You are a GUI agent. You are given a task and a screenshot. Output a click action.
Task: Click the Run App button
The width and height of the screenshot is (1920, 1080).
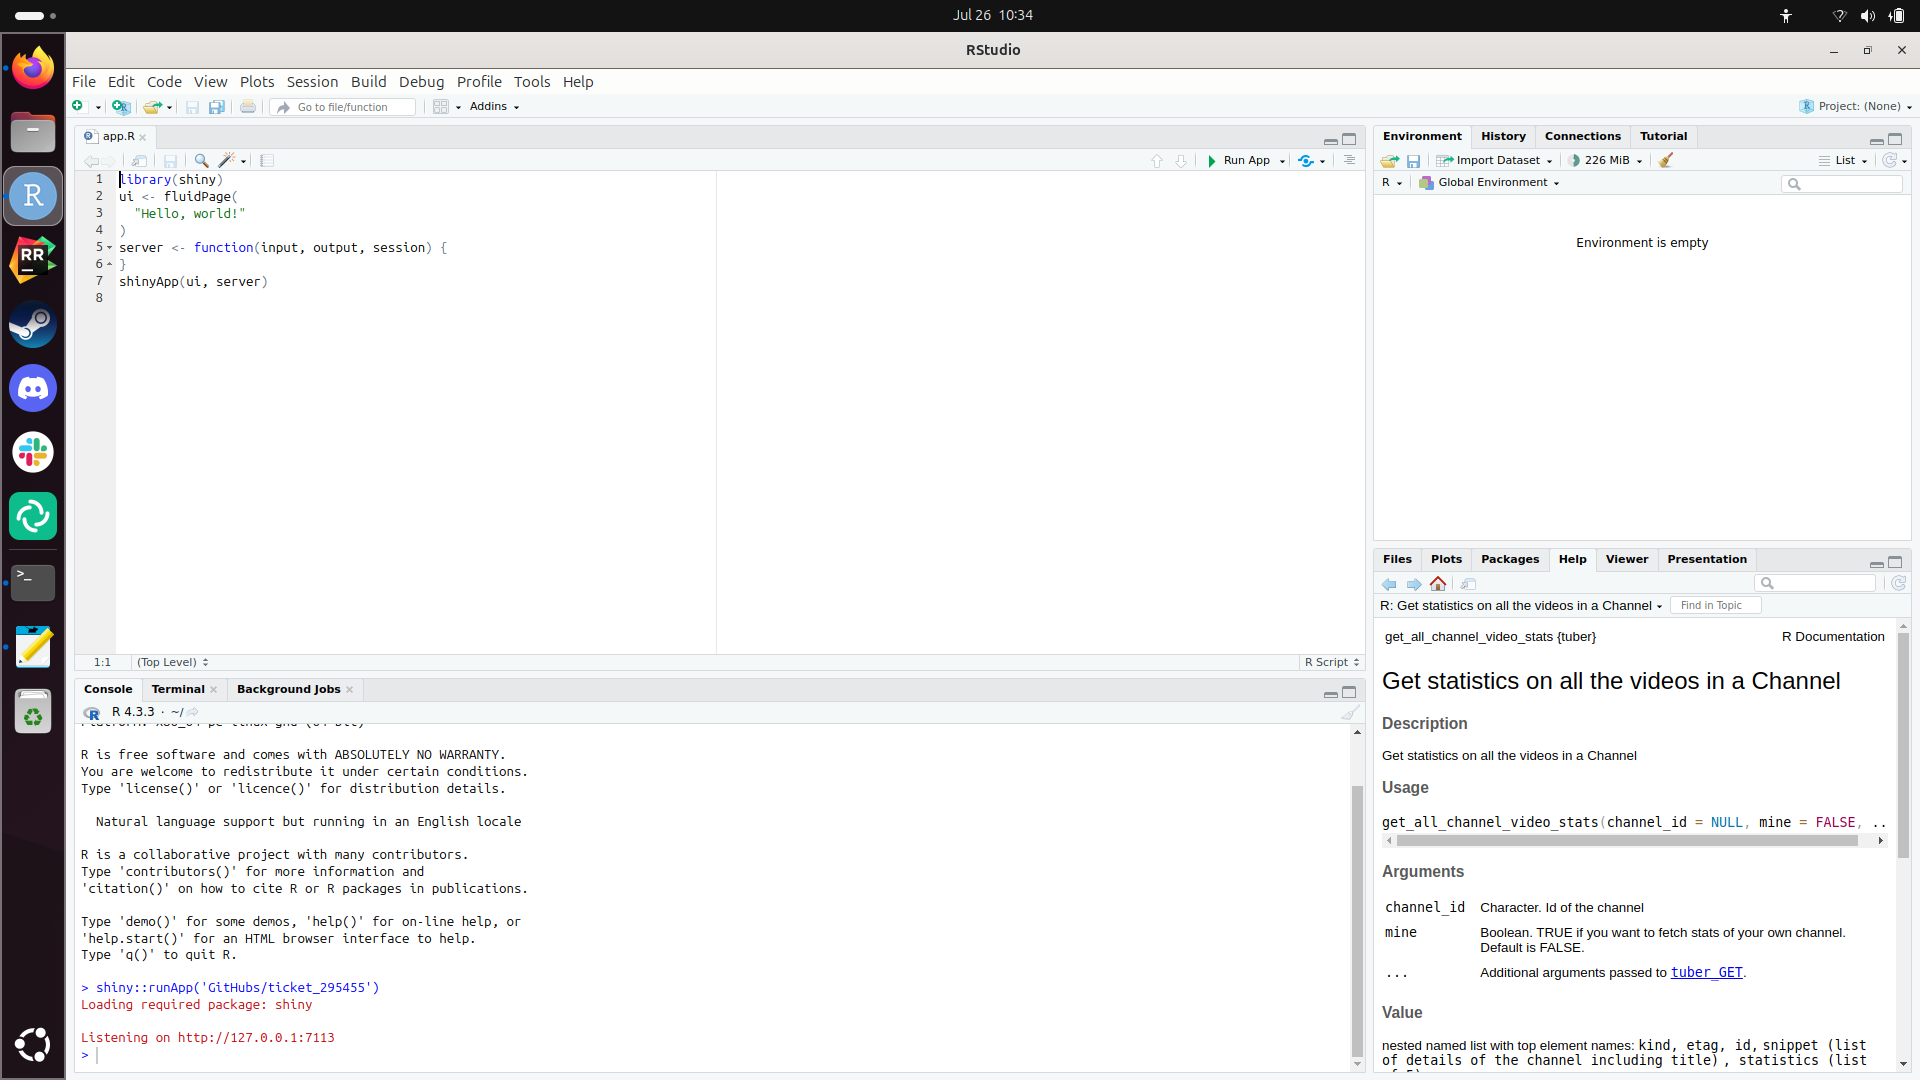click(x=1239, y=160)
